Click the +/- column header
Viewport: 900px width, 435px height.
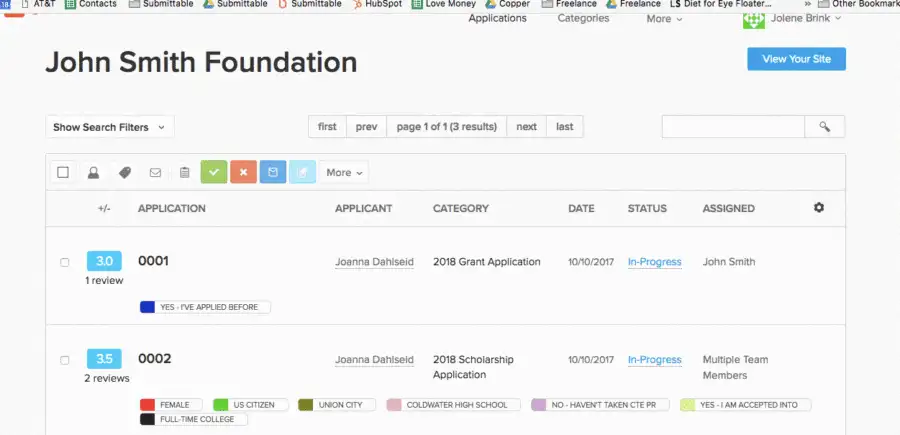(x=104, y=208)
